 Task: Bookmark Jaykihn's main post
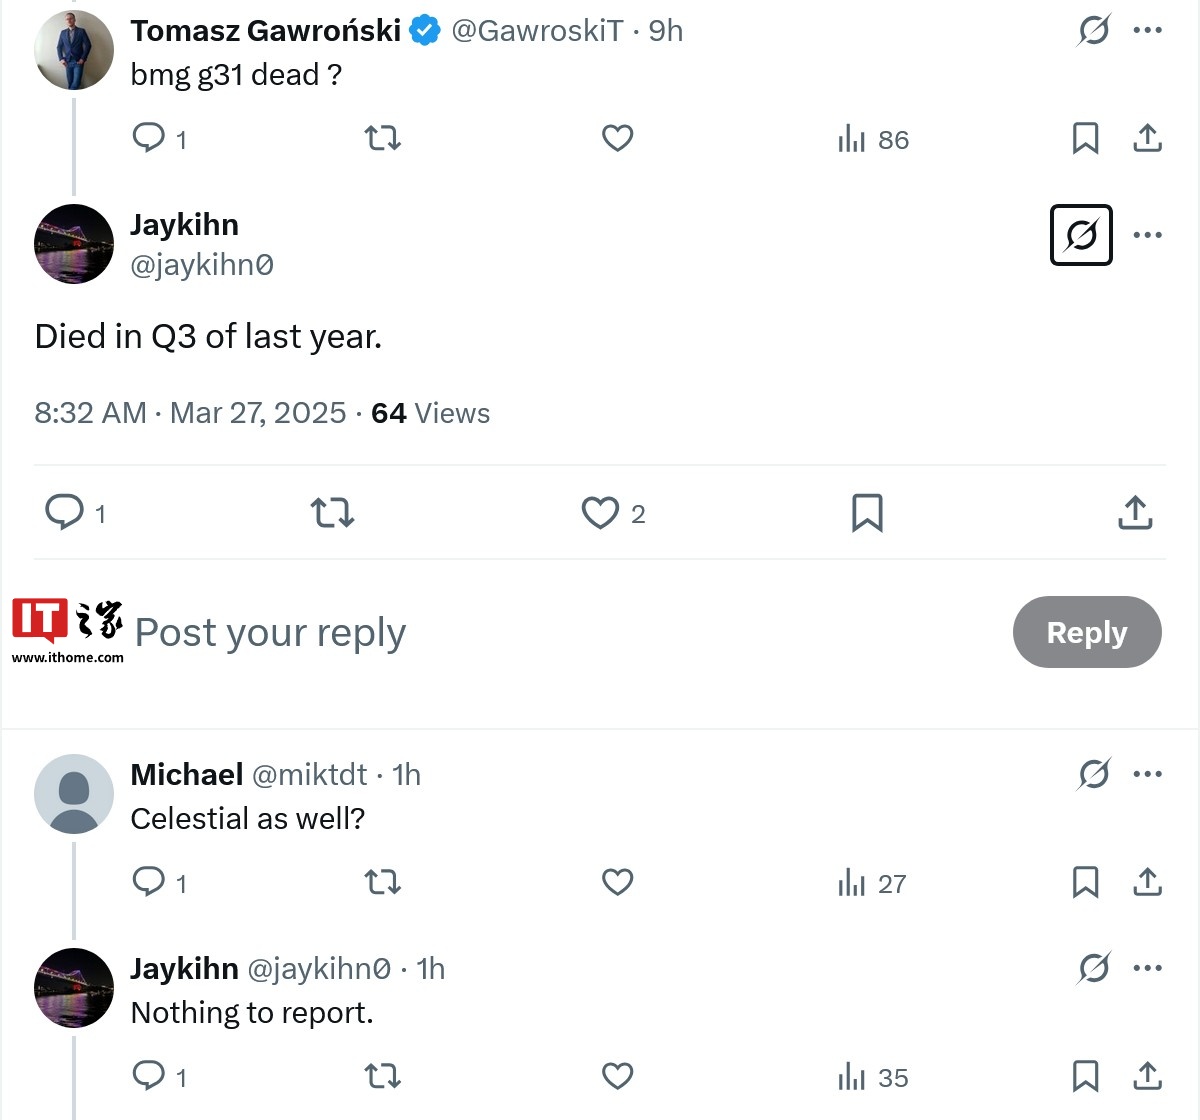click(867, 513)
